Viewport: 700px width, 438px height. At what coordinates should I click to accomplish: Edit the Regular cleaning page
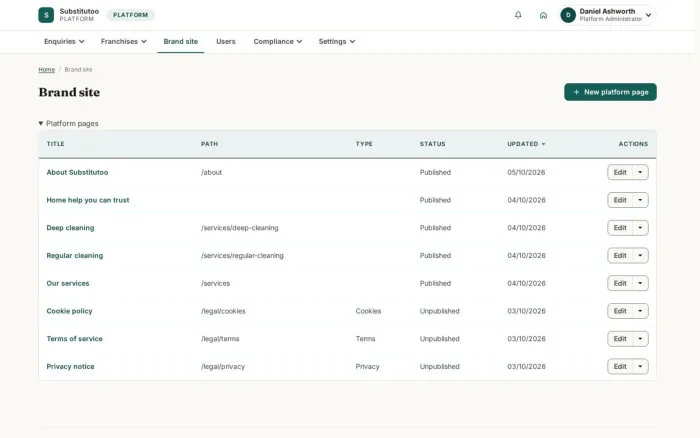click(x=620, y=255)
